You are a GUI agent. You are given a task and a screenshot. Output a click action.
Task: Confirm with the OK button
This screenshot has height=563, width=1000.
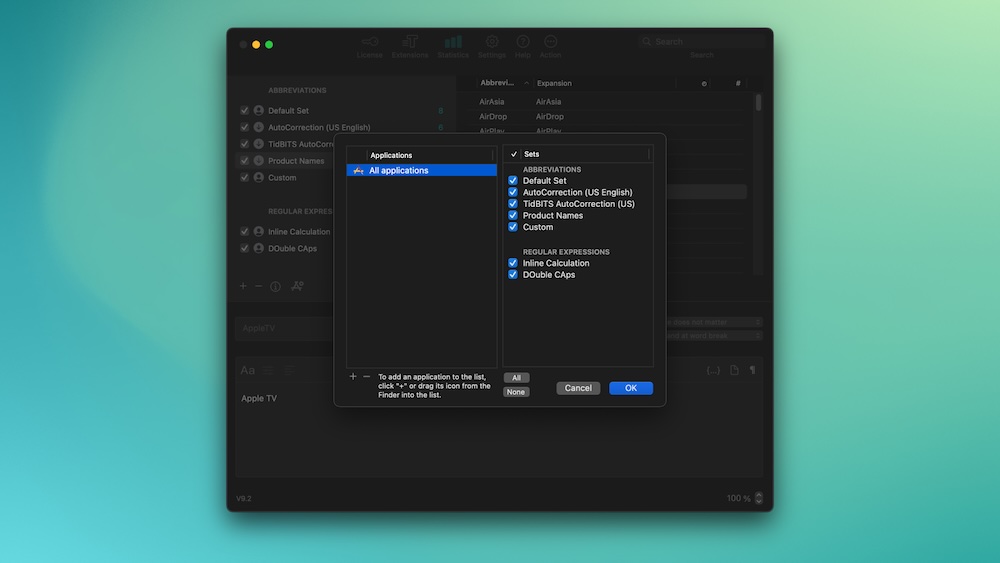631,388
